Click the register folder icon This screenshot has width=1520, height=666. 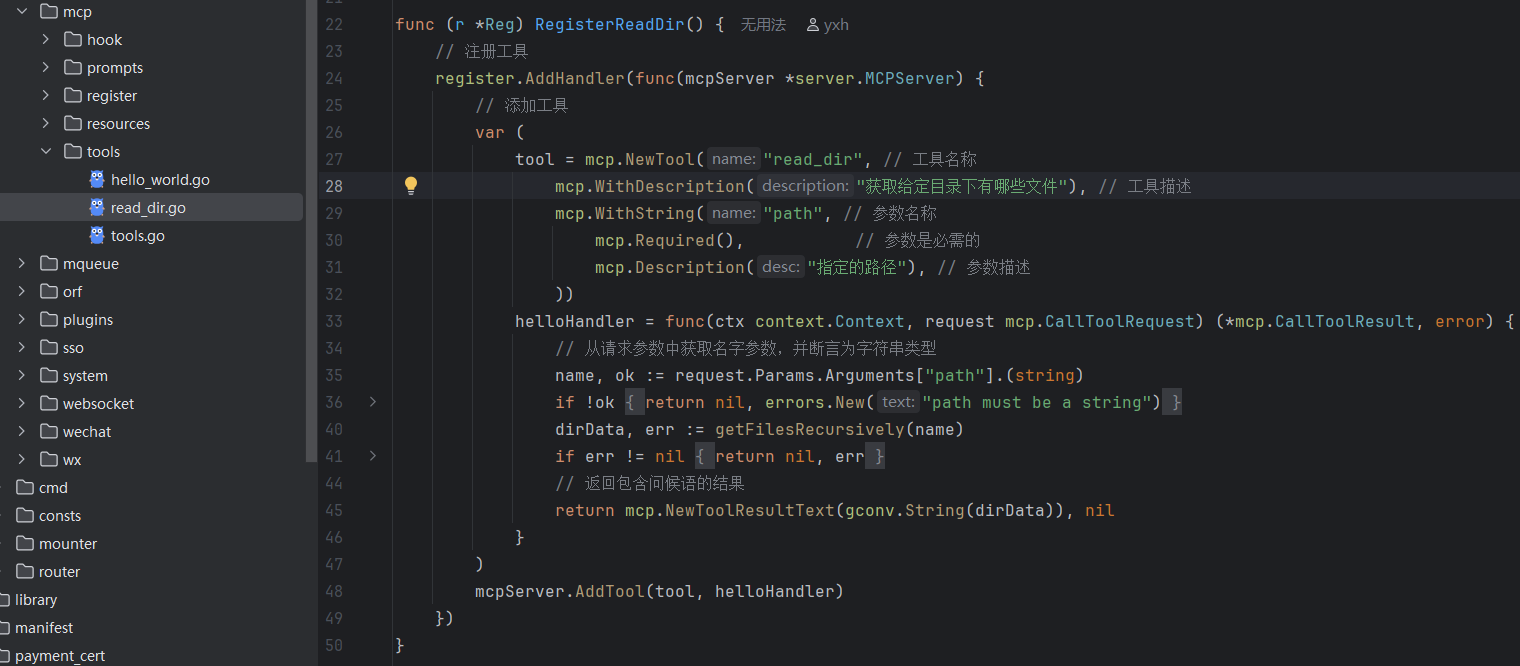point(72,96)
